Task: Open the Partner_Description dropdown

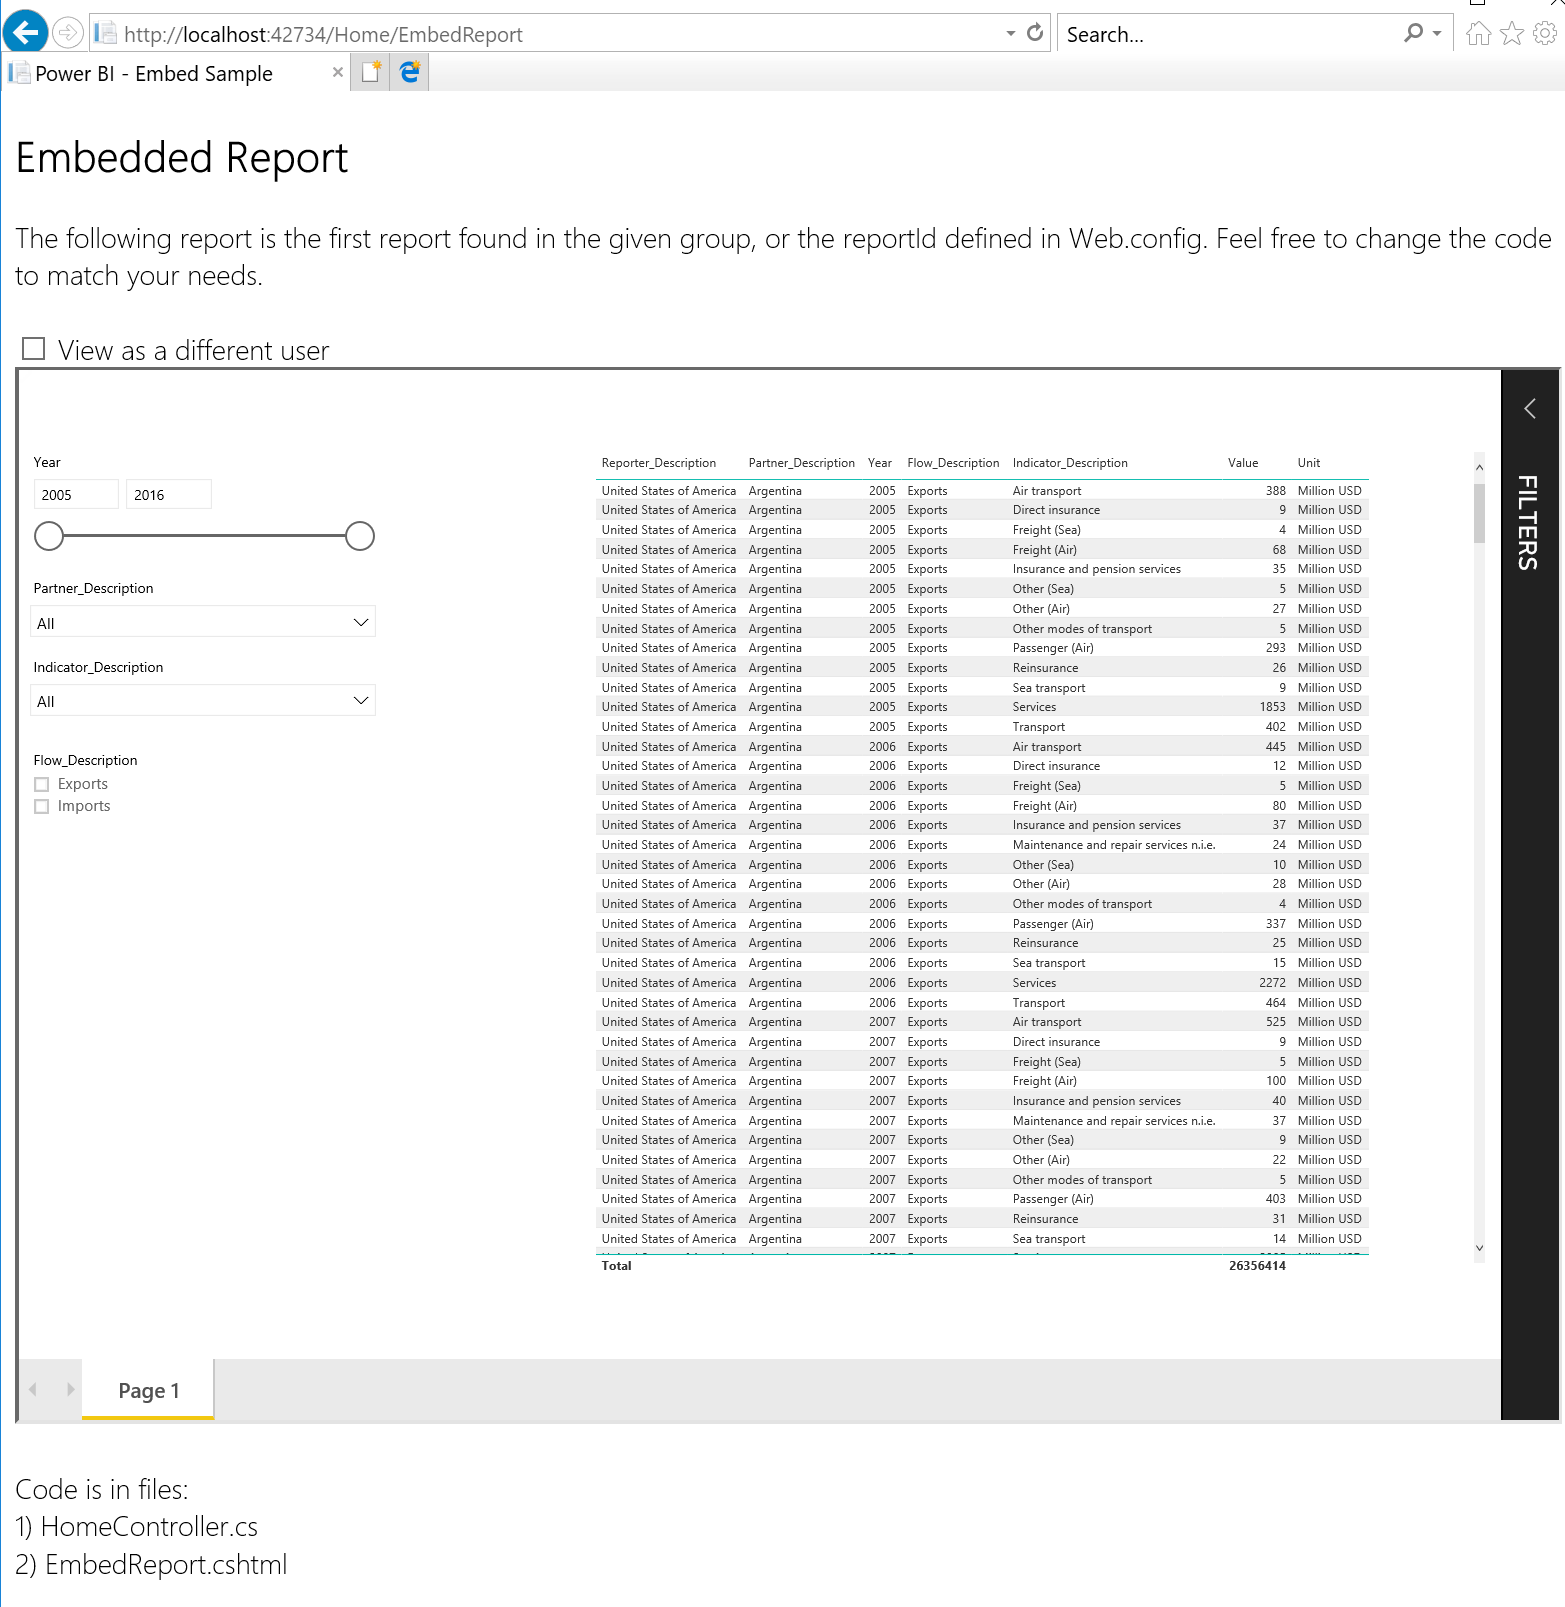Action: point(203,622)
